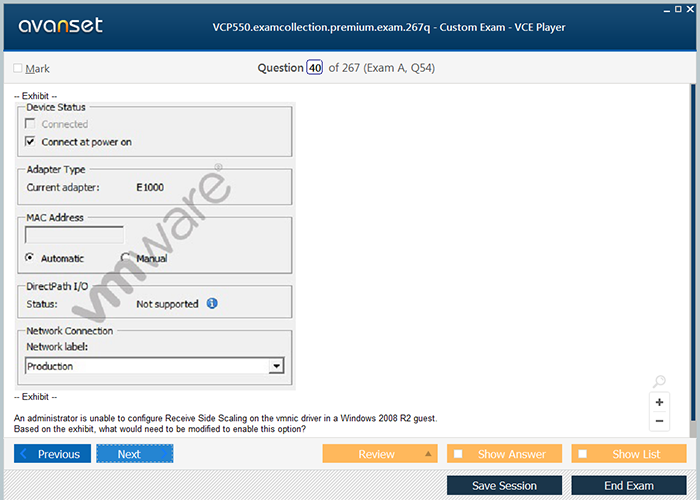Click the Review button's up arrow
Screen dimensions: 700x500
click(428, 454)
